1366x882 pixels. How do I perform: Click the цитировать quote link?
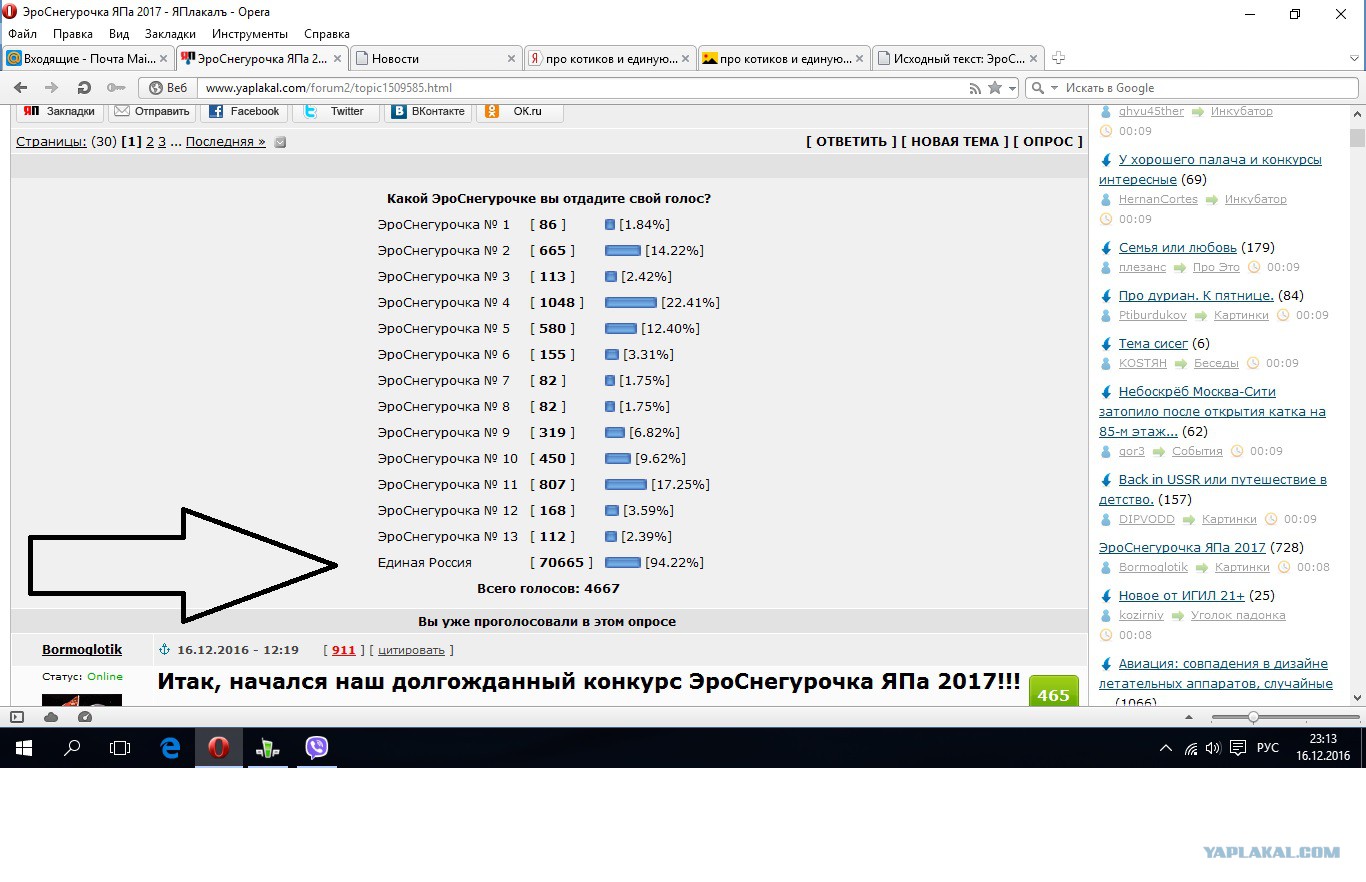(x=411, y=650)
